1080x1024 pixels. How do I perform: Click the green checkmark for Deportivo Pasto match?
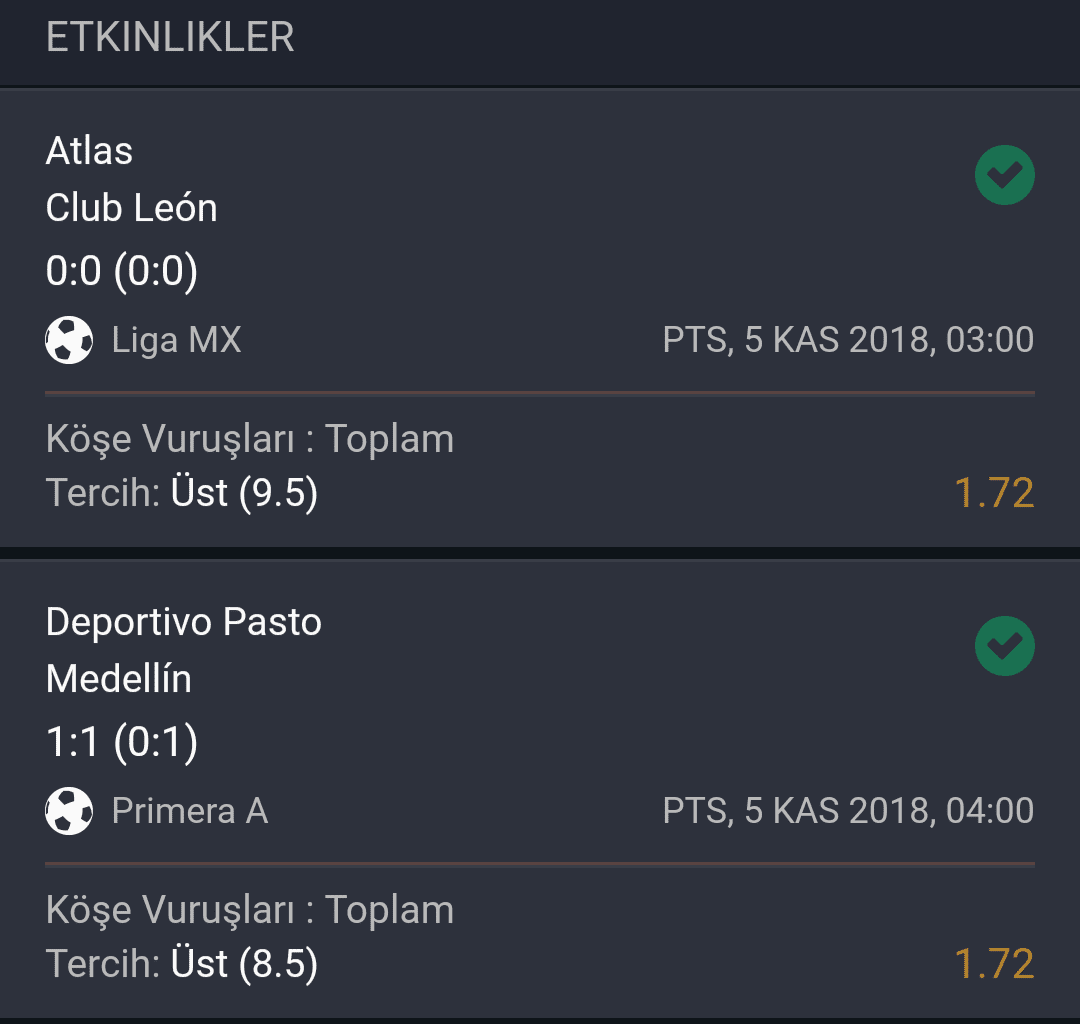pyautogui.click(x=1004, y=646)
